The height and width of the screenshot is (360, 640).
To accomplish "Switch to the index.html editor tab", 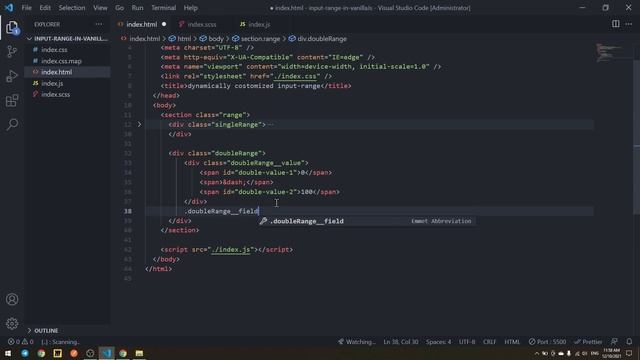I will point(141,24).
